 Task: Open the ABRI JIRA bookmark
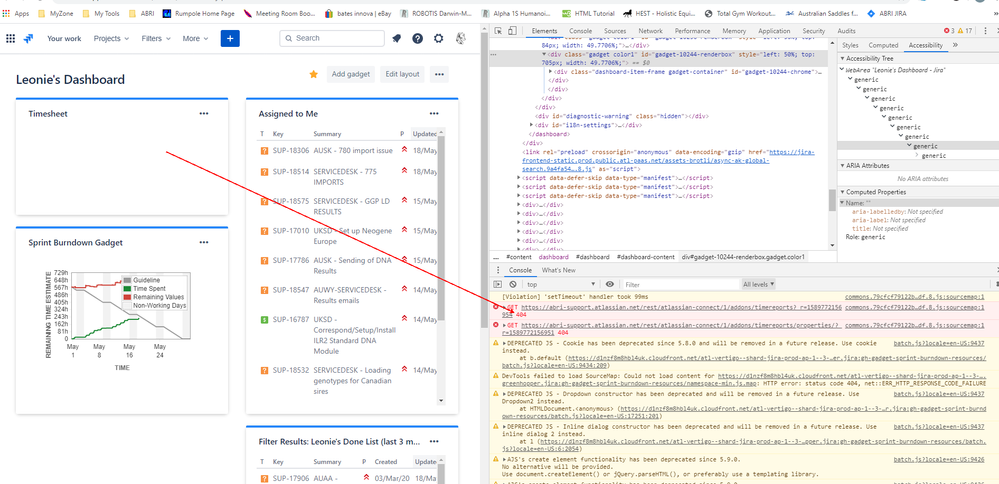coord(888,13)
